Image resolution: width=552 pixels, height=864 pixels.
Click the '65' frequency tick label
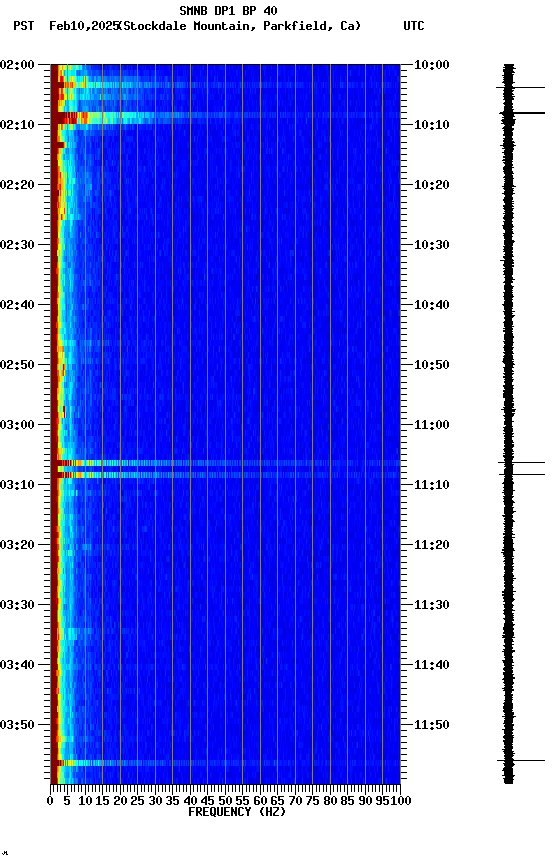point(278,801)
